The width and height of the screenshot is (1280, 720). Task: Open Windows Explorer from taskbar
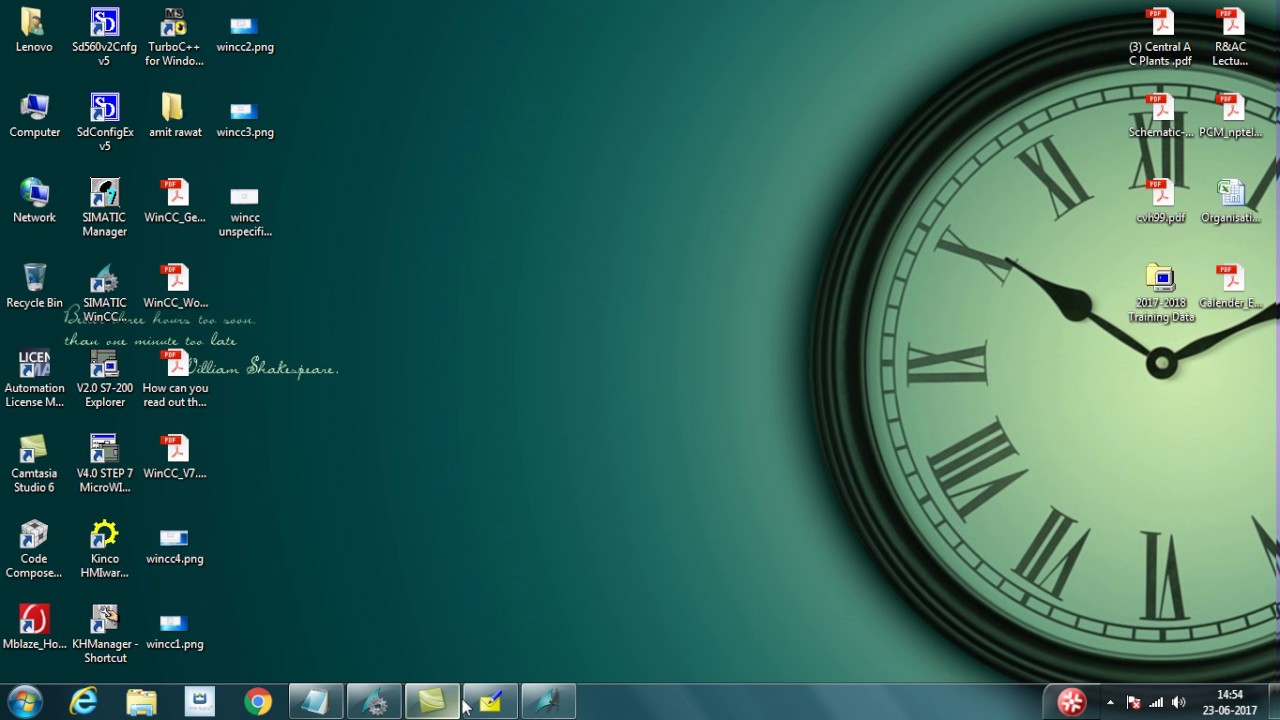tap(141, 702)
